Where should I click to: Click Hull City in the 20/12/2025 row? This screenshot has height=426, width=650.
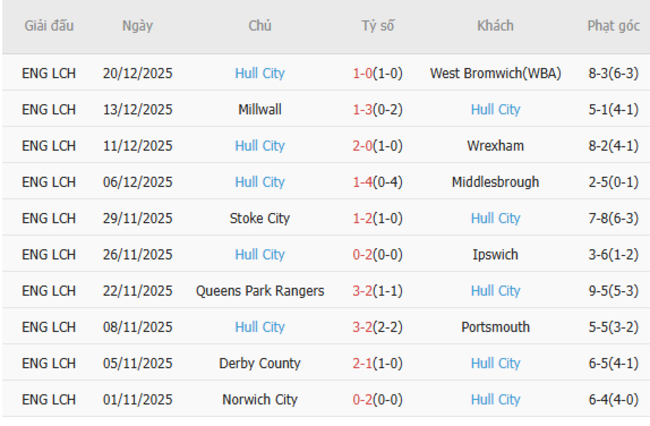(x=260, y=73)
